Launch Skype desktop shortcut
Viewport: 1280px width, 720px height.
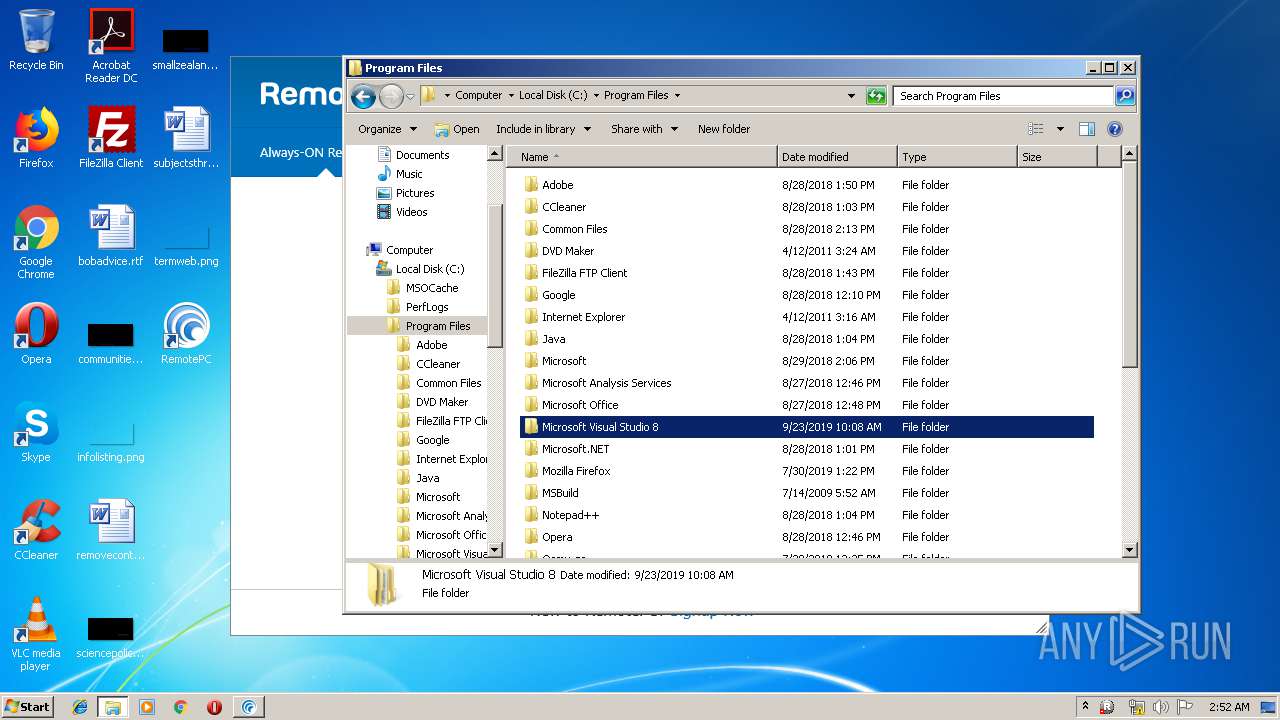(x=36, y=431)
